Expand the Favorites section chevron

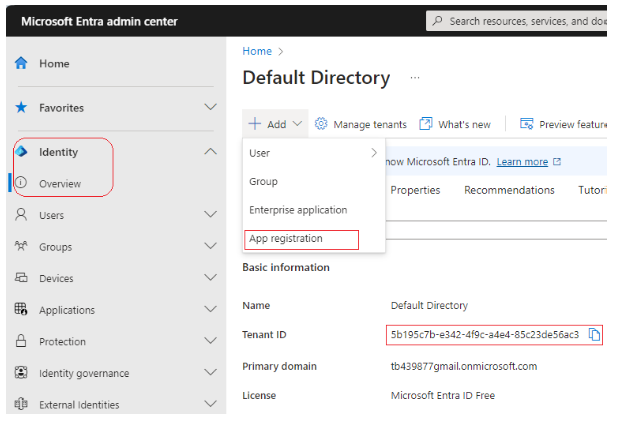(x=210, y=107)
